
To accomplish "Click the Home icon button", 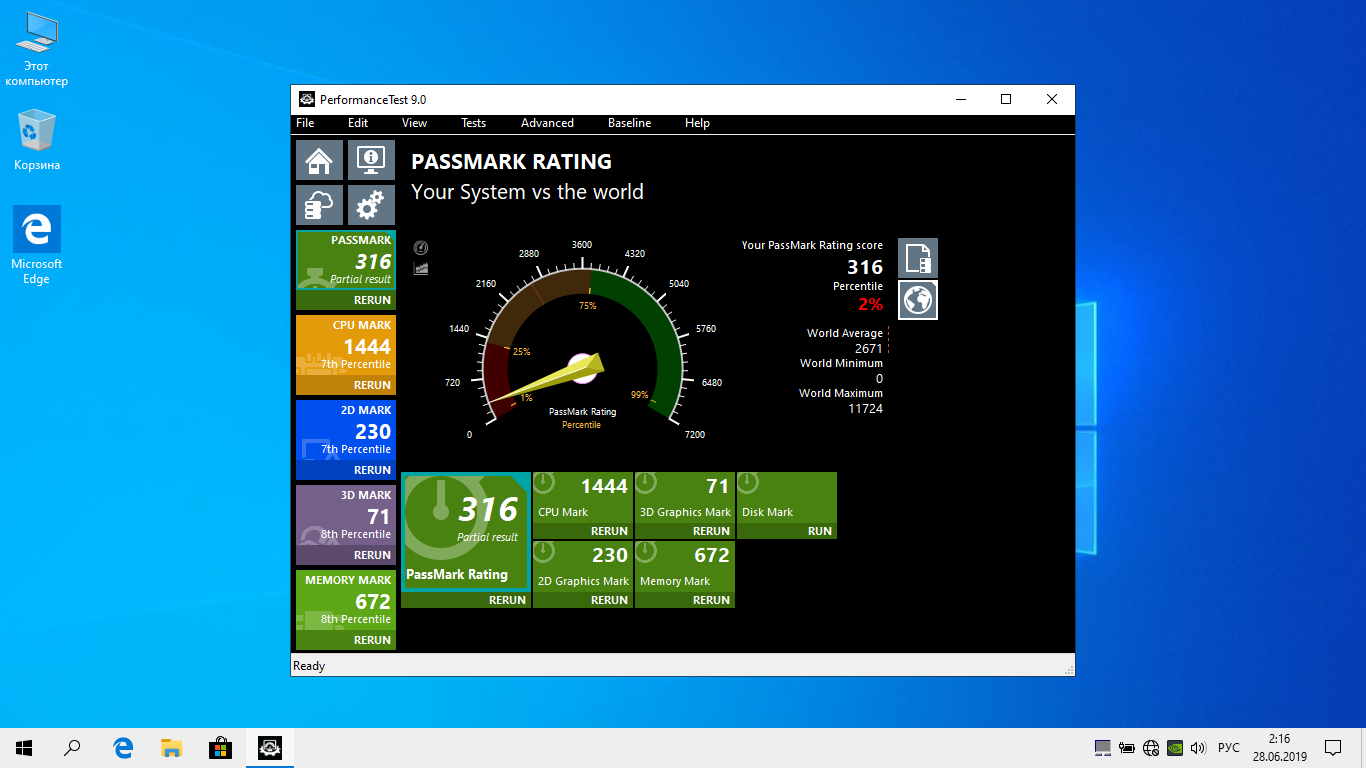I will pyautogui.click(x=319, y=160).
